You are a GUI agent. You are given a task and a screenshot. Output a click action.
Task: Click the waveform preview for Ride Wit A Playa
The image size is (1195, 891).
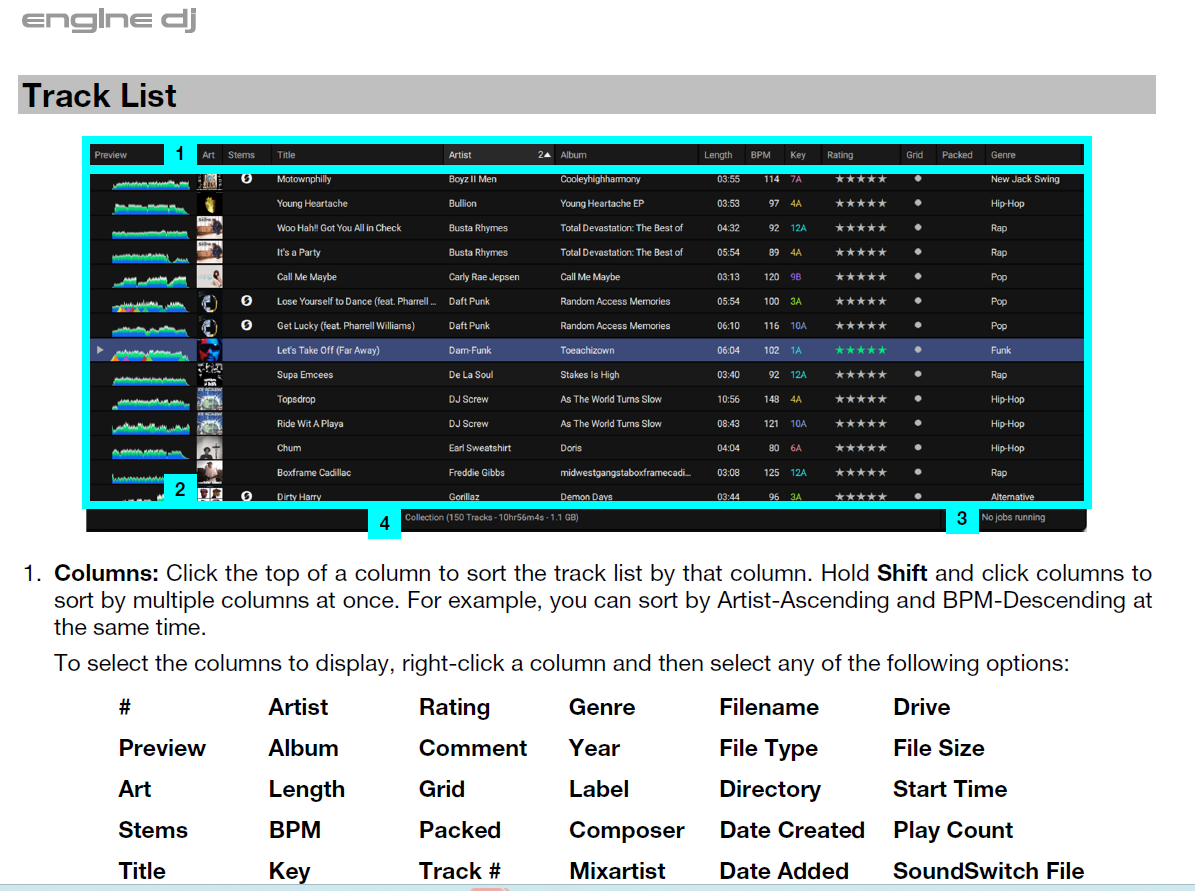150,427
